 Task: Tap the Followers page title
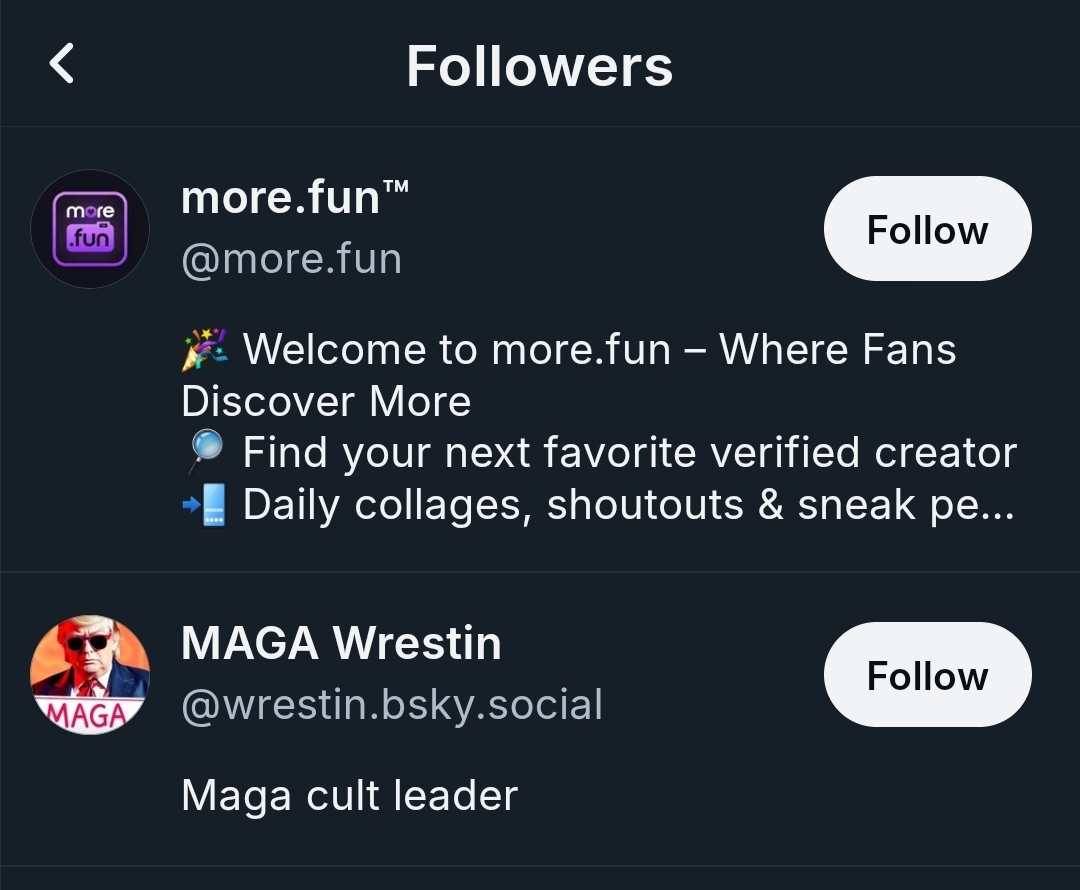(x=539, y=66)
